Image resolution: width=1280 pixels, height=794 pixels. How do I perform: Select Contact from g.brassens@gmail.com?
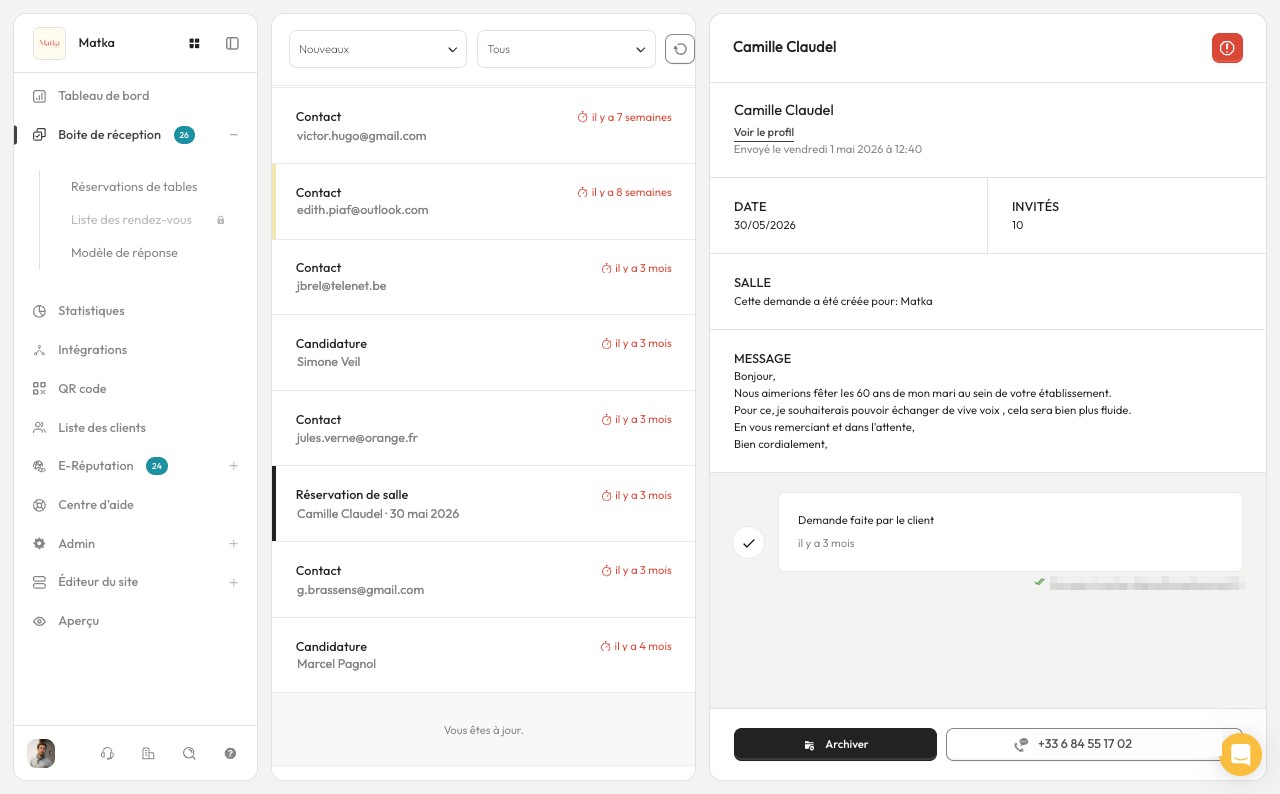[x=483, y=580]
